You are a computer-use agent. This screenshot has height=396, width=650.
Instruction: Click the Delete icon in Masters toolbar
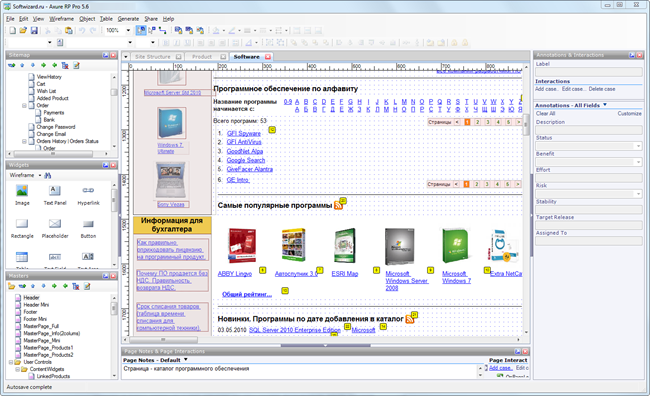point(75,286)
